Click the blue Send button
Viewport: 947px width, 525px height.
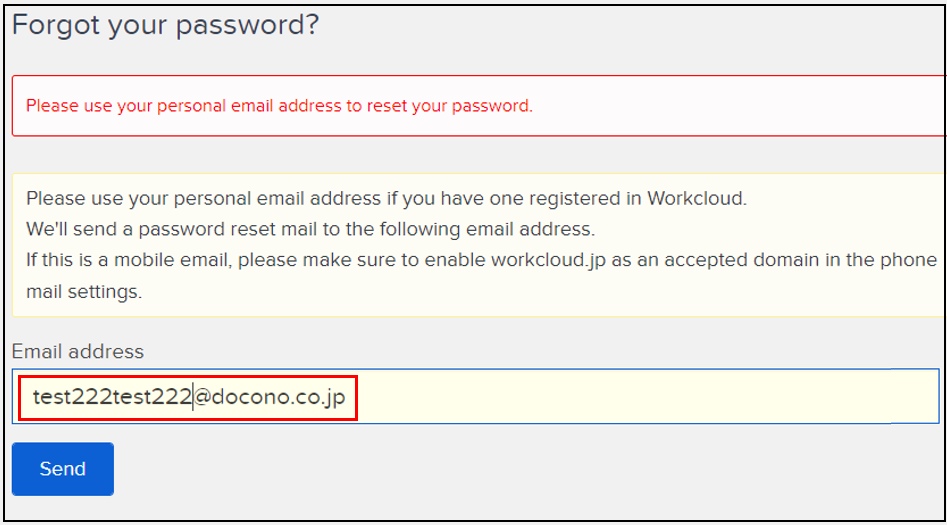coord(63,469)
